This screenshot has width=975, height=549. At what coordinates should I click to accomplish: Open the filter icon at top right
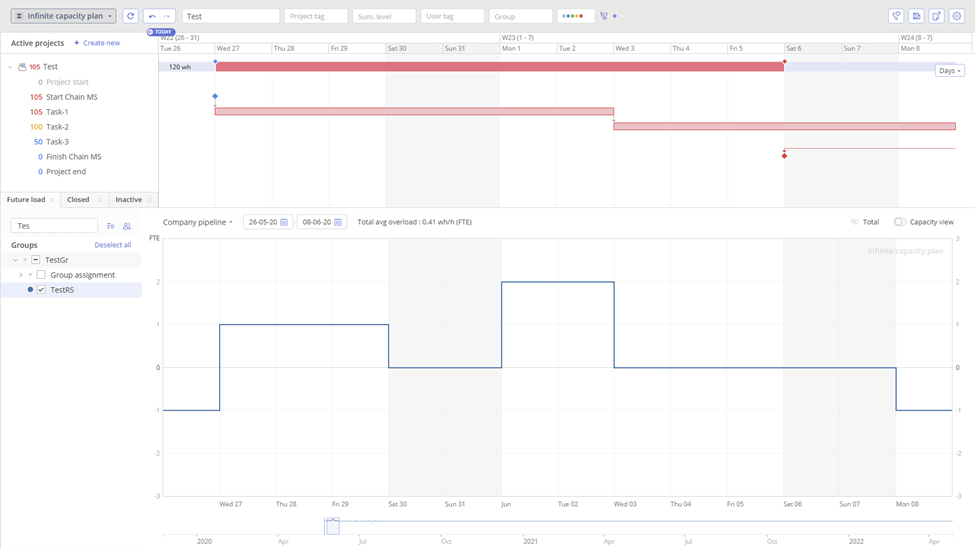[x=896, y=16]
